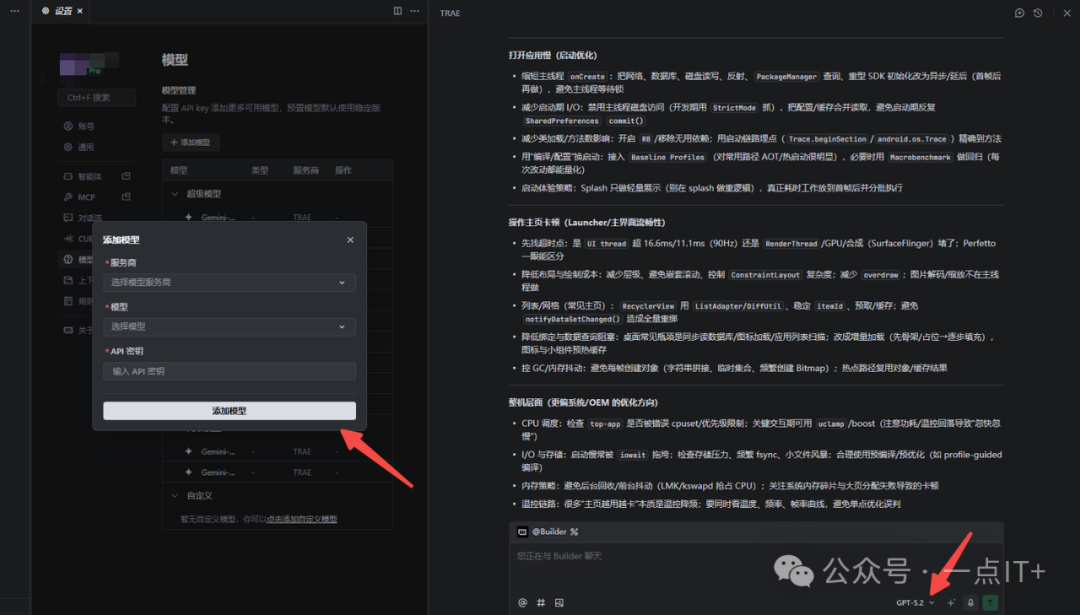Screen dimensions: 1080x615
Task: Click the 服务商 table column header
Action: (306, 170)
